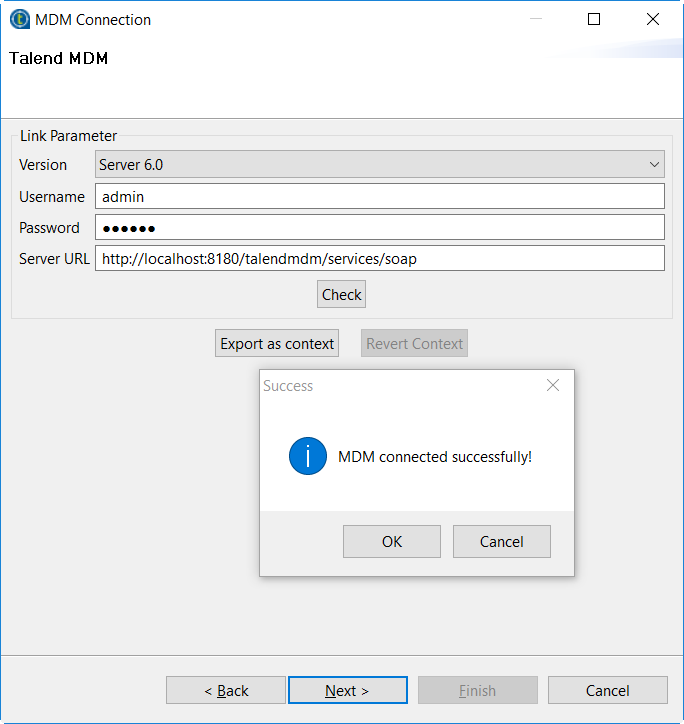This screenshot has width=684, height=724.
Task: Proceed with the Next button
Action: pyautogui.click(x=347, y=690)
